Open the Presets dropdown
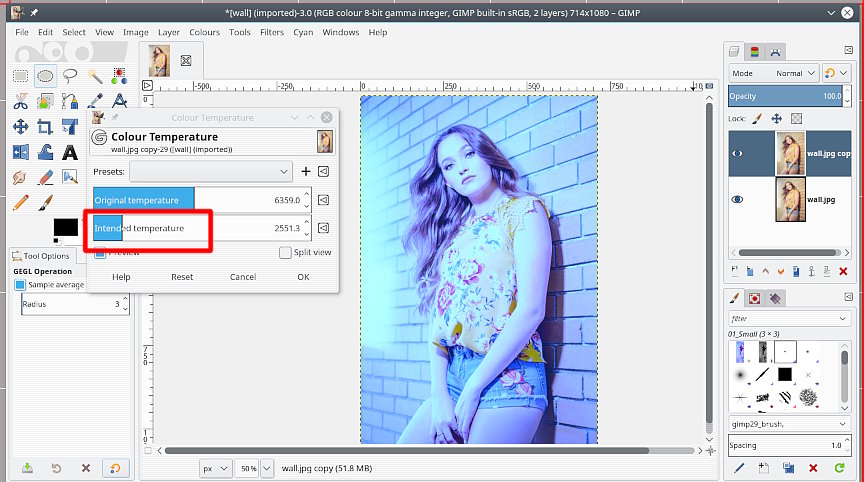 pyautogui.click(x=211, y=172)
